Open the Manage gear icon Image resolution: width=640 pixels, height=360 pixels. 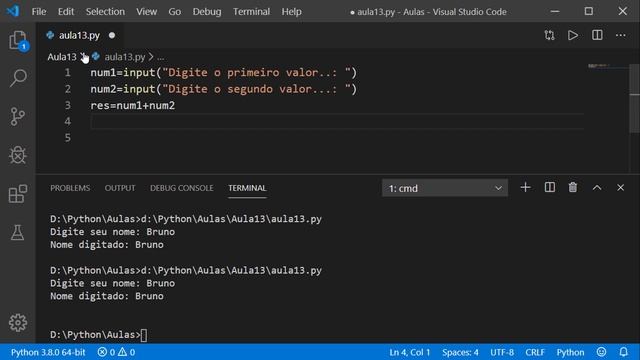18,323
